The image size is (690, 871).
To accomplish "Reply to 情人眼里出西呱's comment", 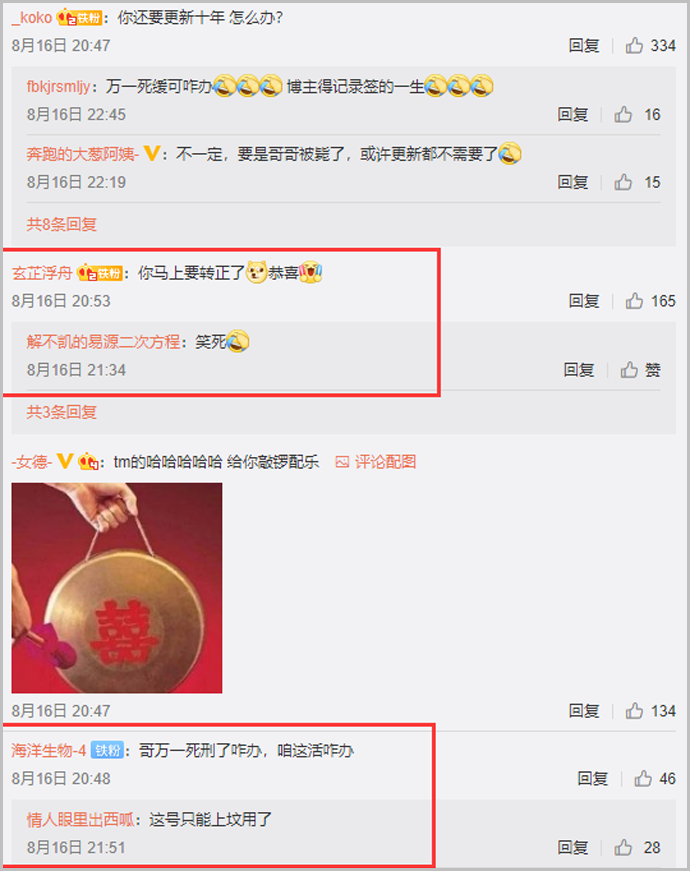I will pos(573,847).
